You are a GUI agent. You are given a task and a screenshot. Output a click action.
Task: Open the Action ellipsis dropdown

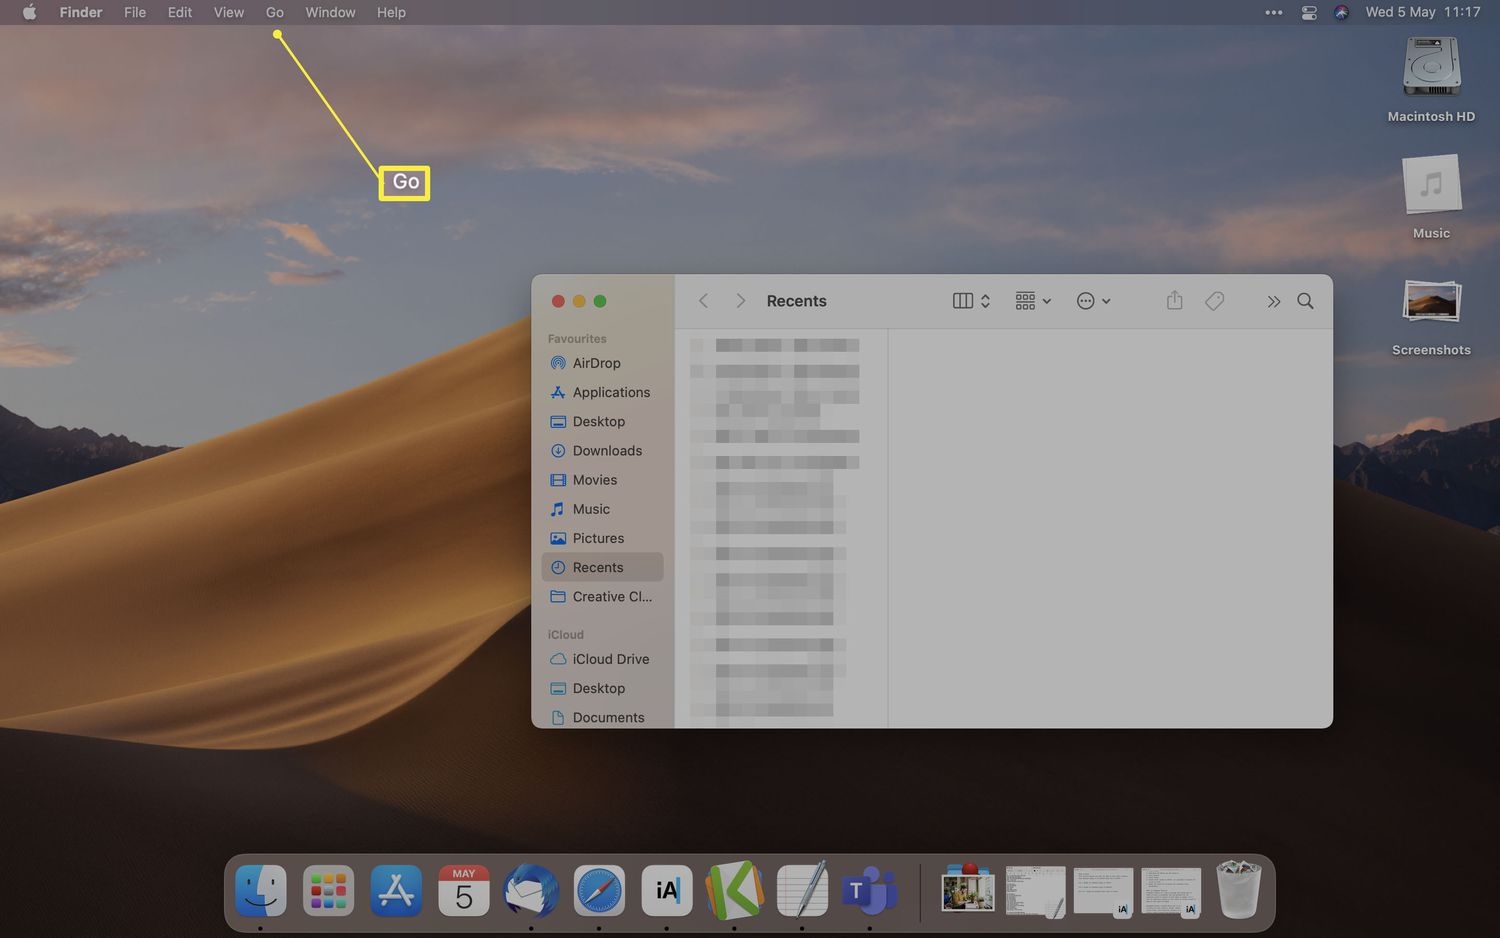[1093, 301]
